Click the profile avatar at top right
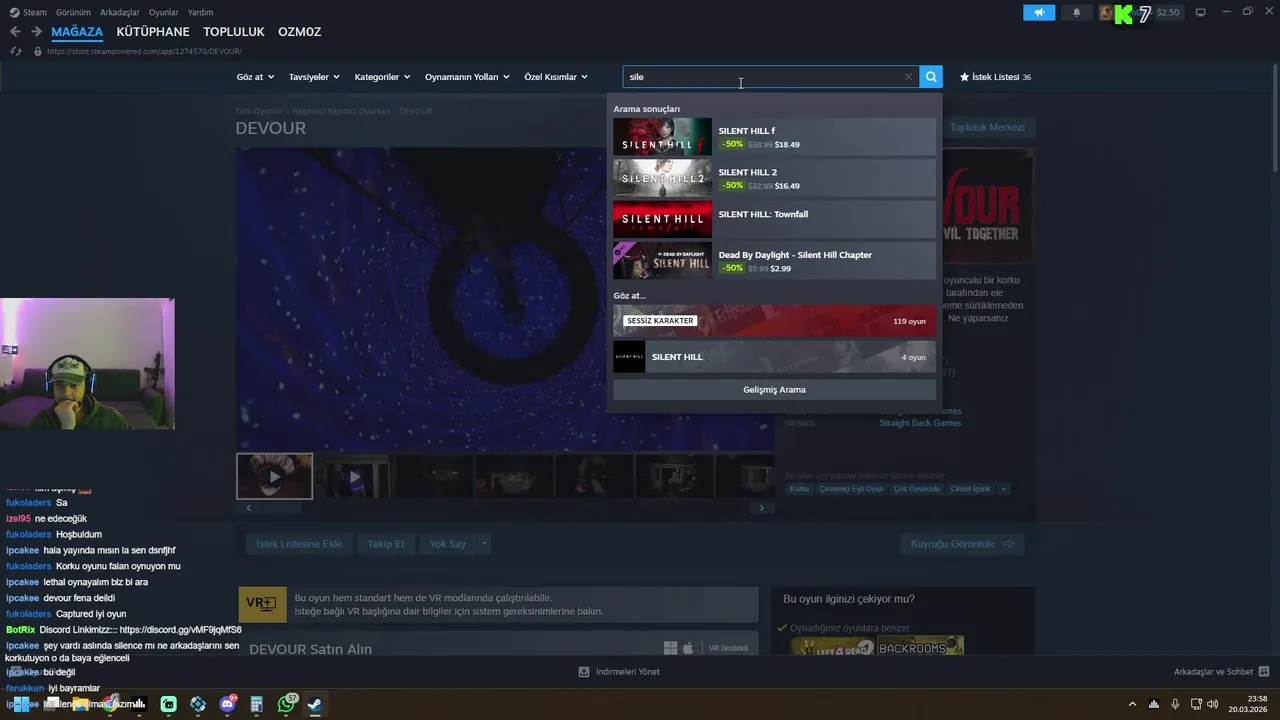 (1107, 12)
